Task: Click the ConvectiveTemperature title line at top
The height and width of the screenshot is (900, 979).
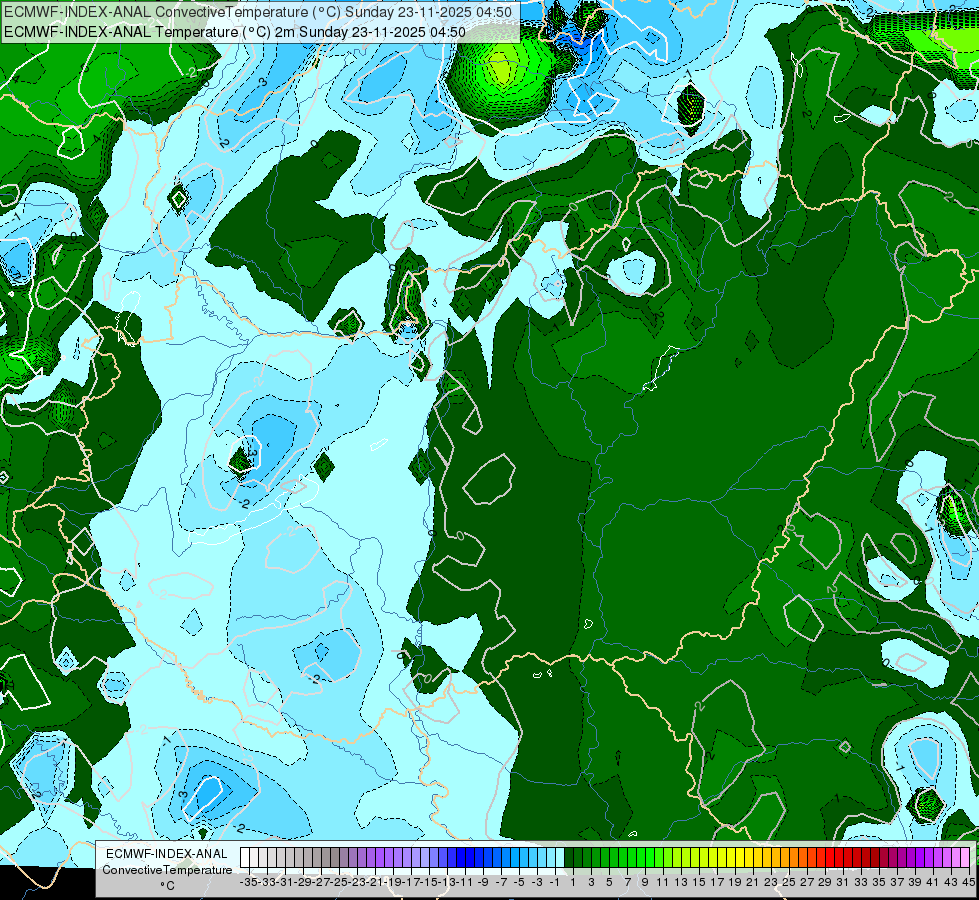Action: coord(258,12)
